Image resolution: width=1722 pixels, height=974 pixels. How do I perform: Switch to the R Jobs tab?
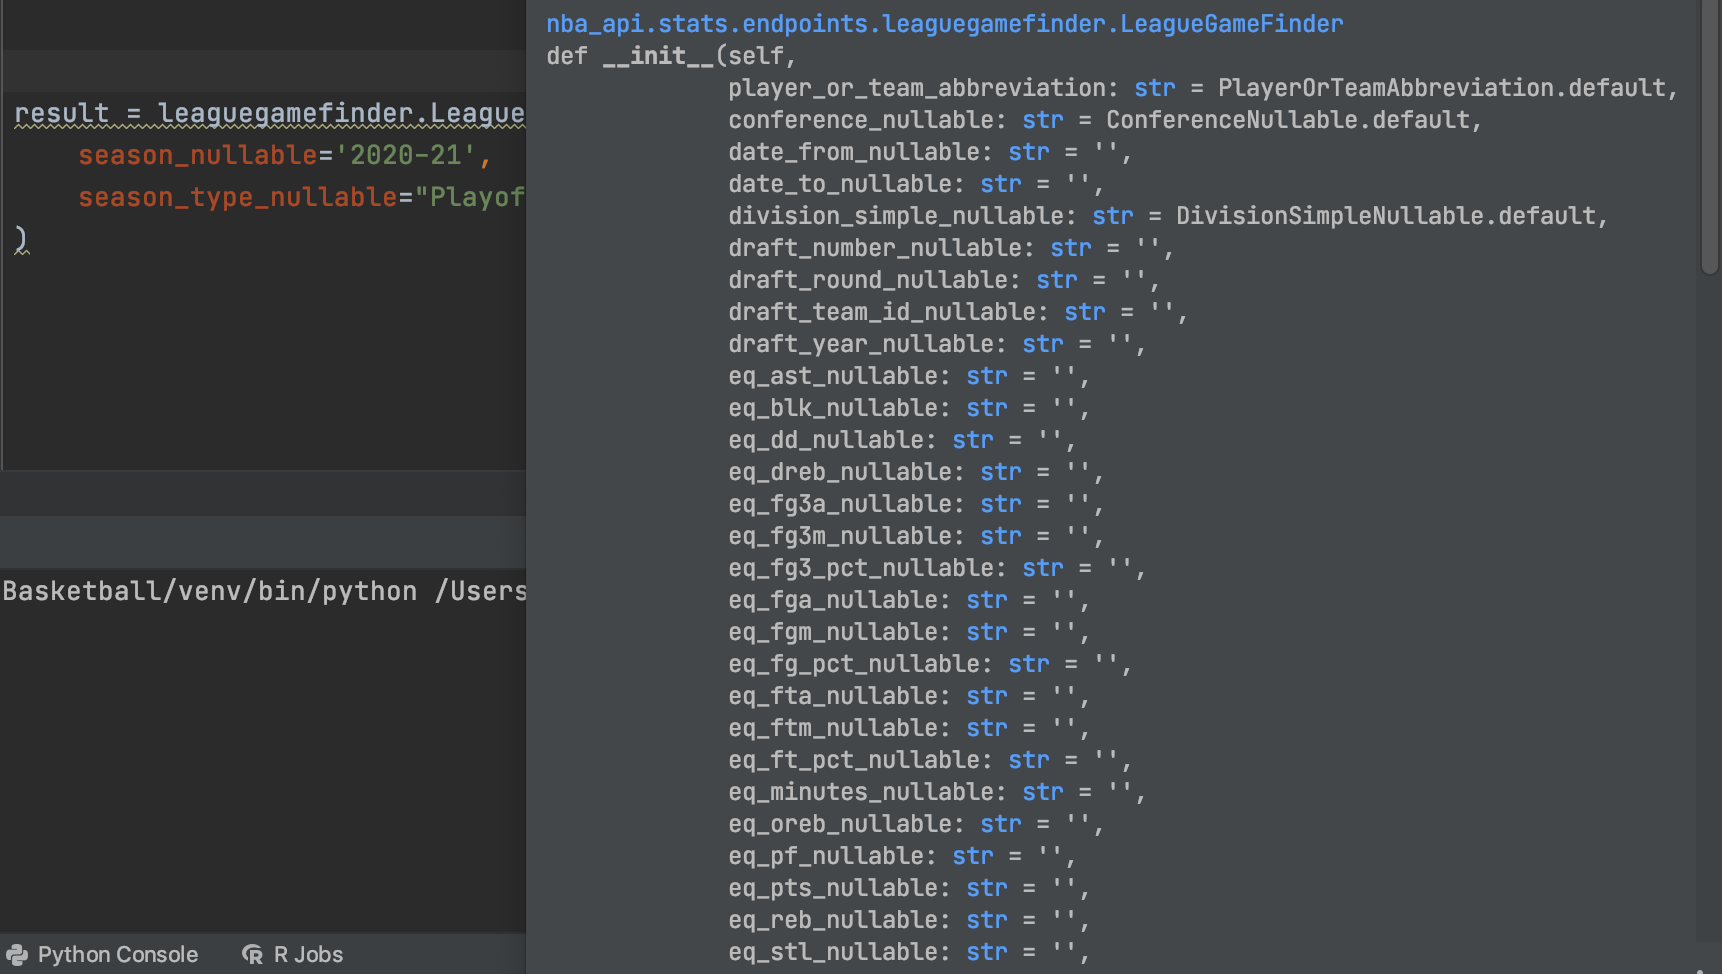pyautogui.click(x=308, y=955)
